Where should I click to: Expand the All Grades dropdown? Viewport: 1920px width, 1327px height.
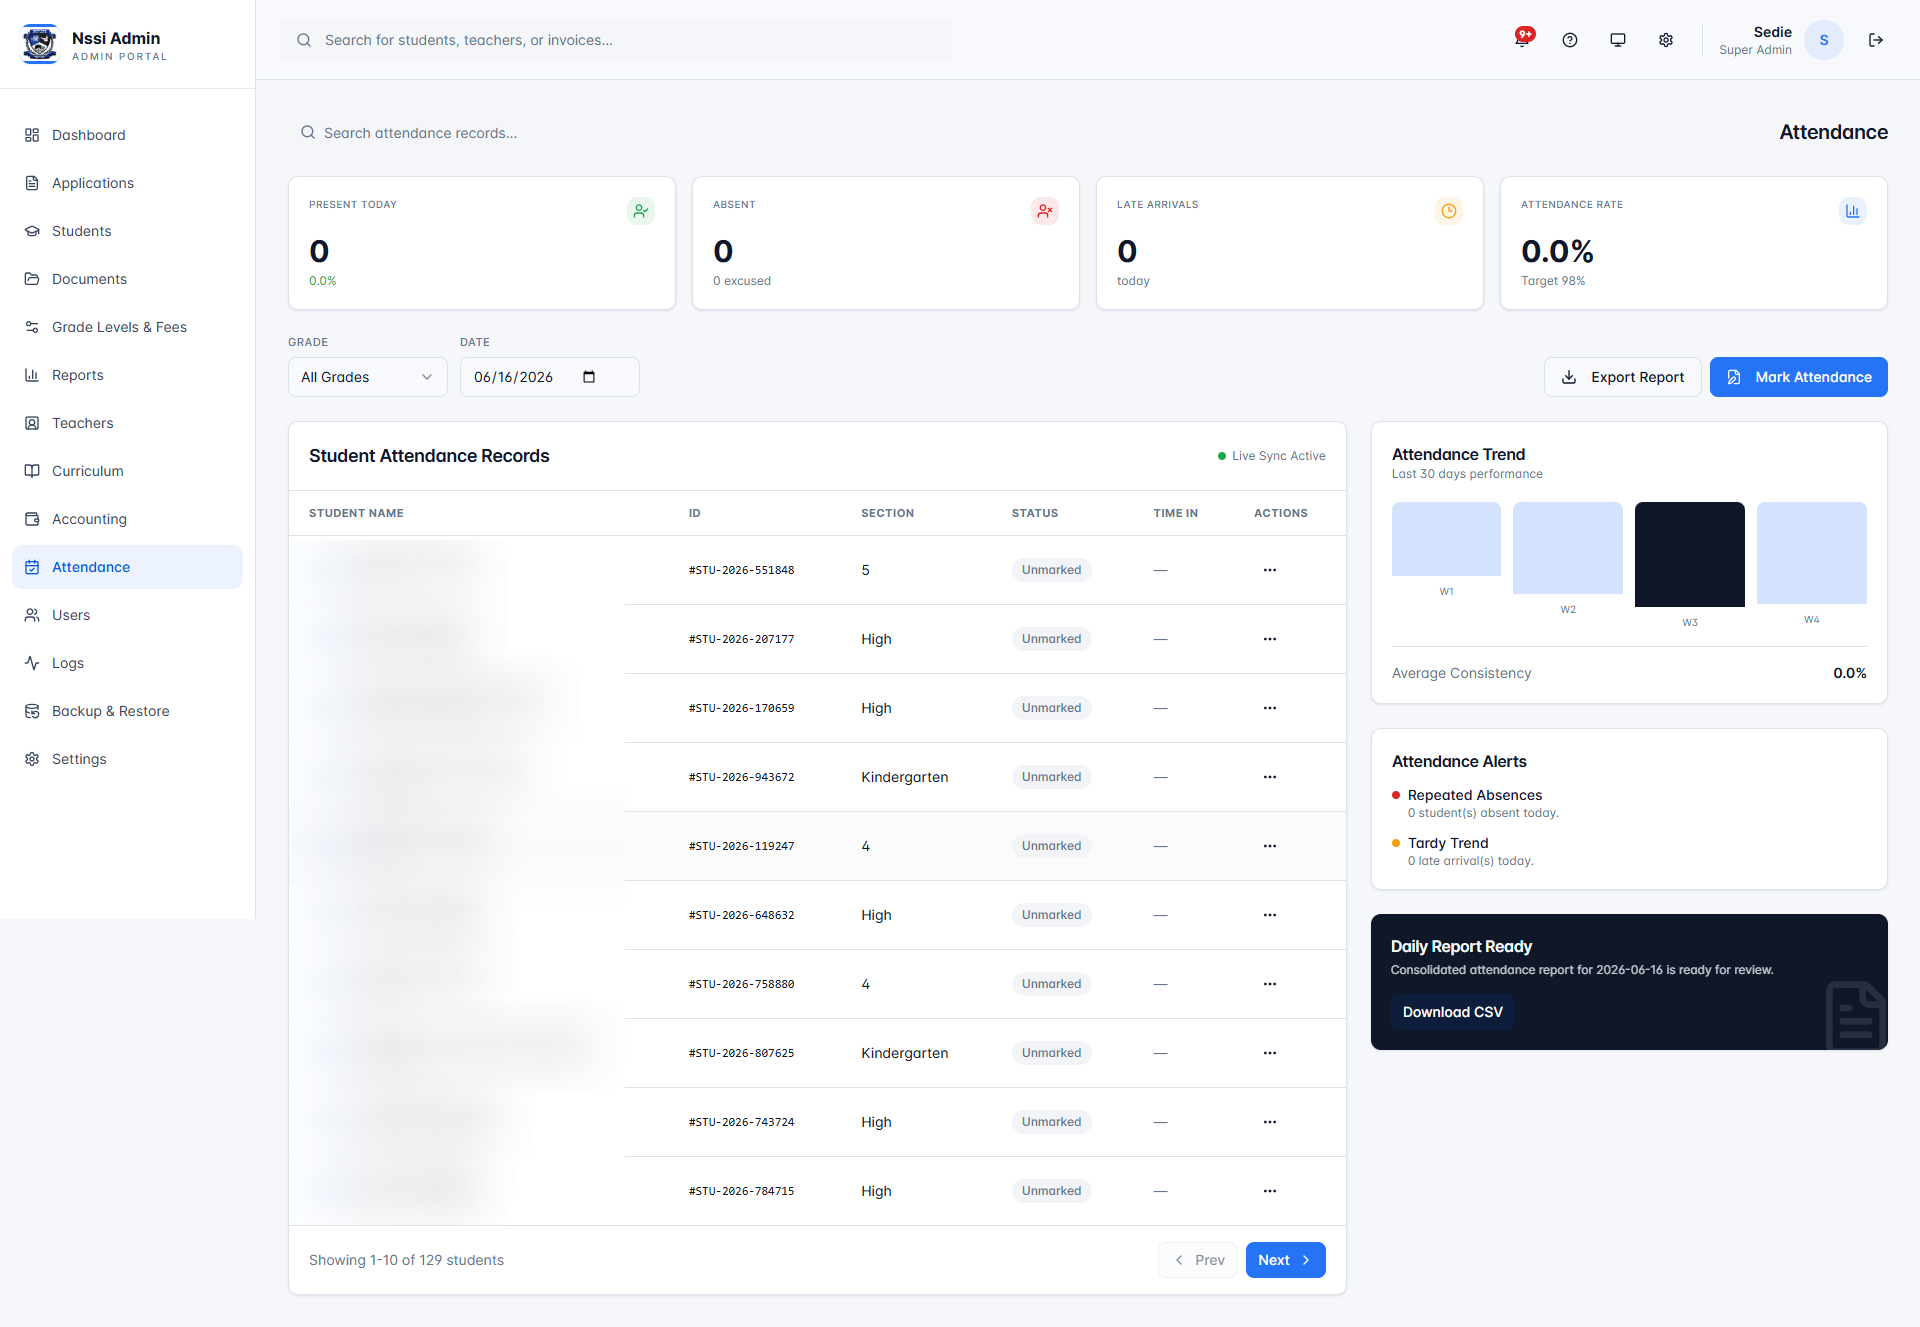click(x=367, y=377)
